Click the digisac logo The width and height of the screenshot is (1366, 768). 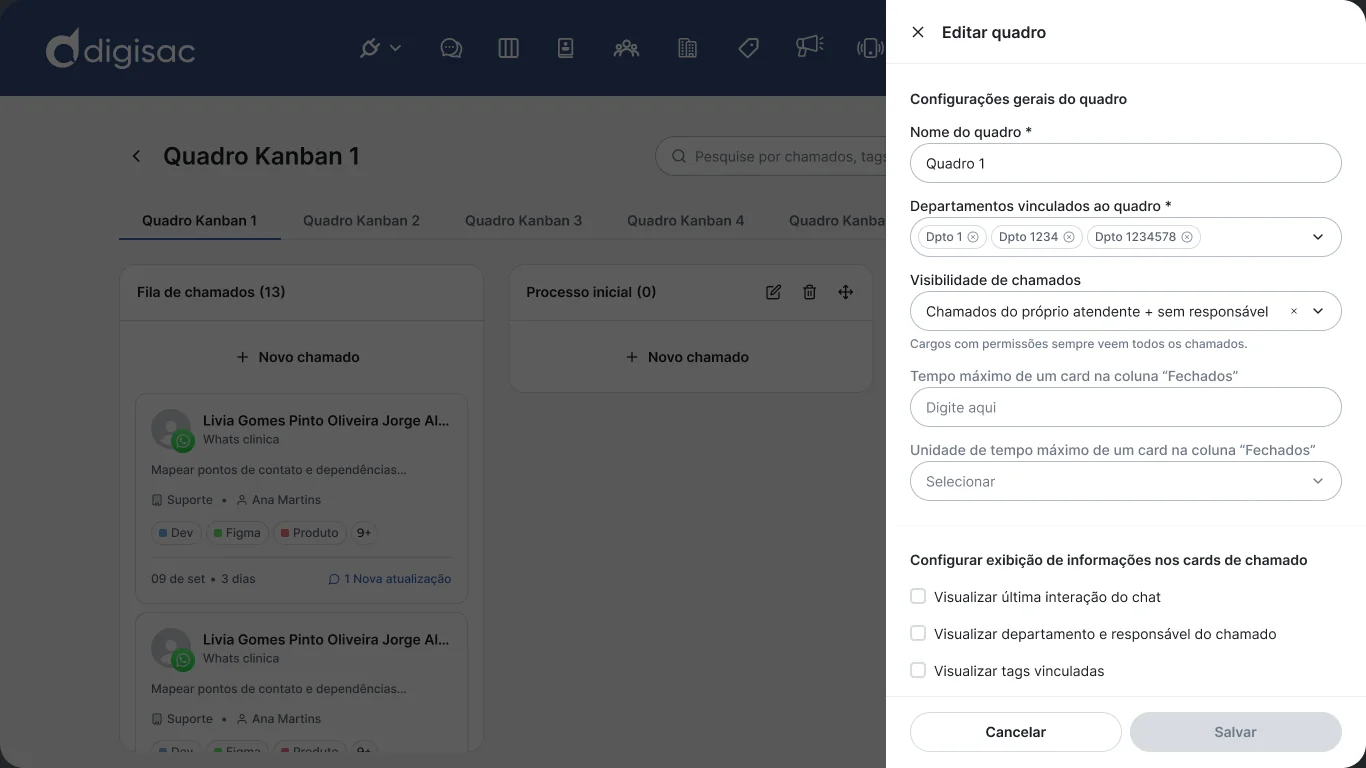(121, 49)
